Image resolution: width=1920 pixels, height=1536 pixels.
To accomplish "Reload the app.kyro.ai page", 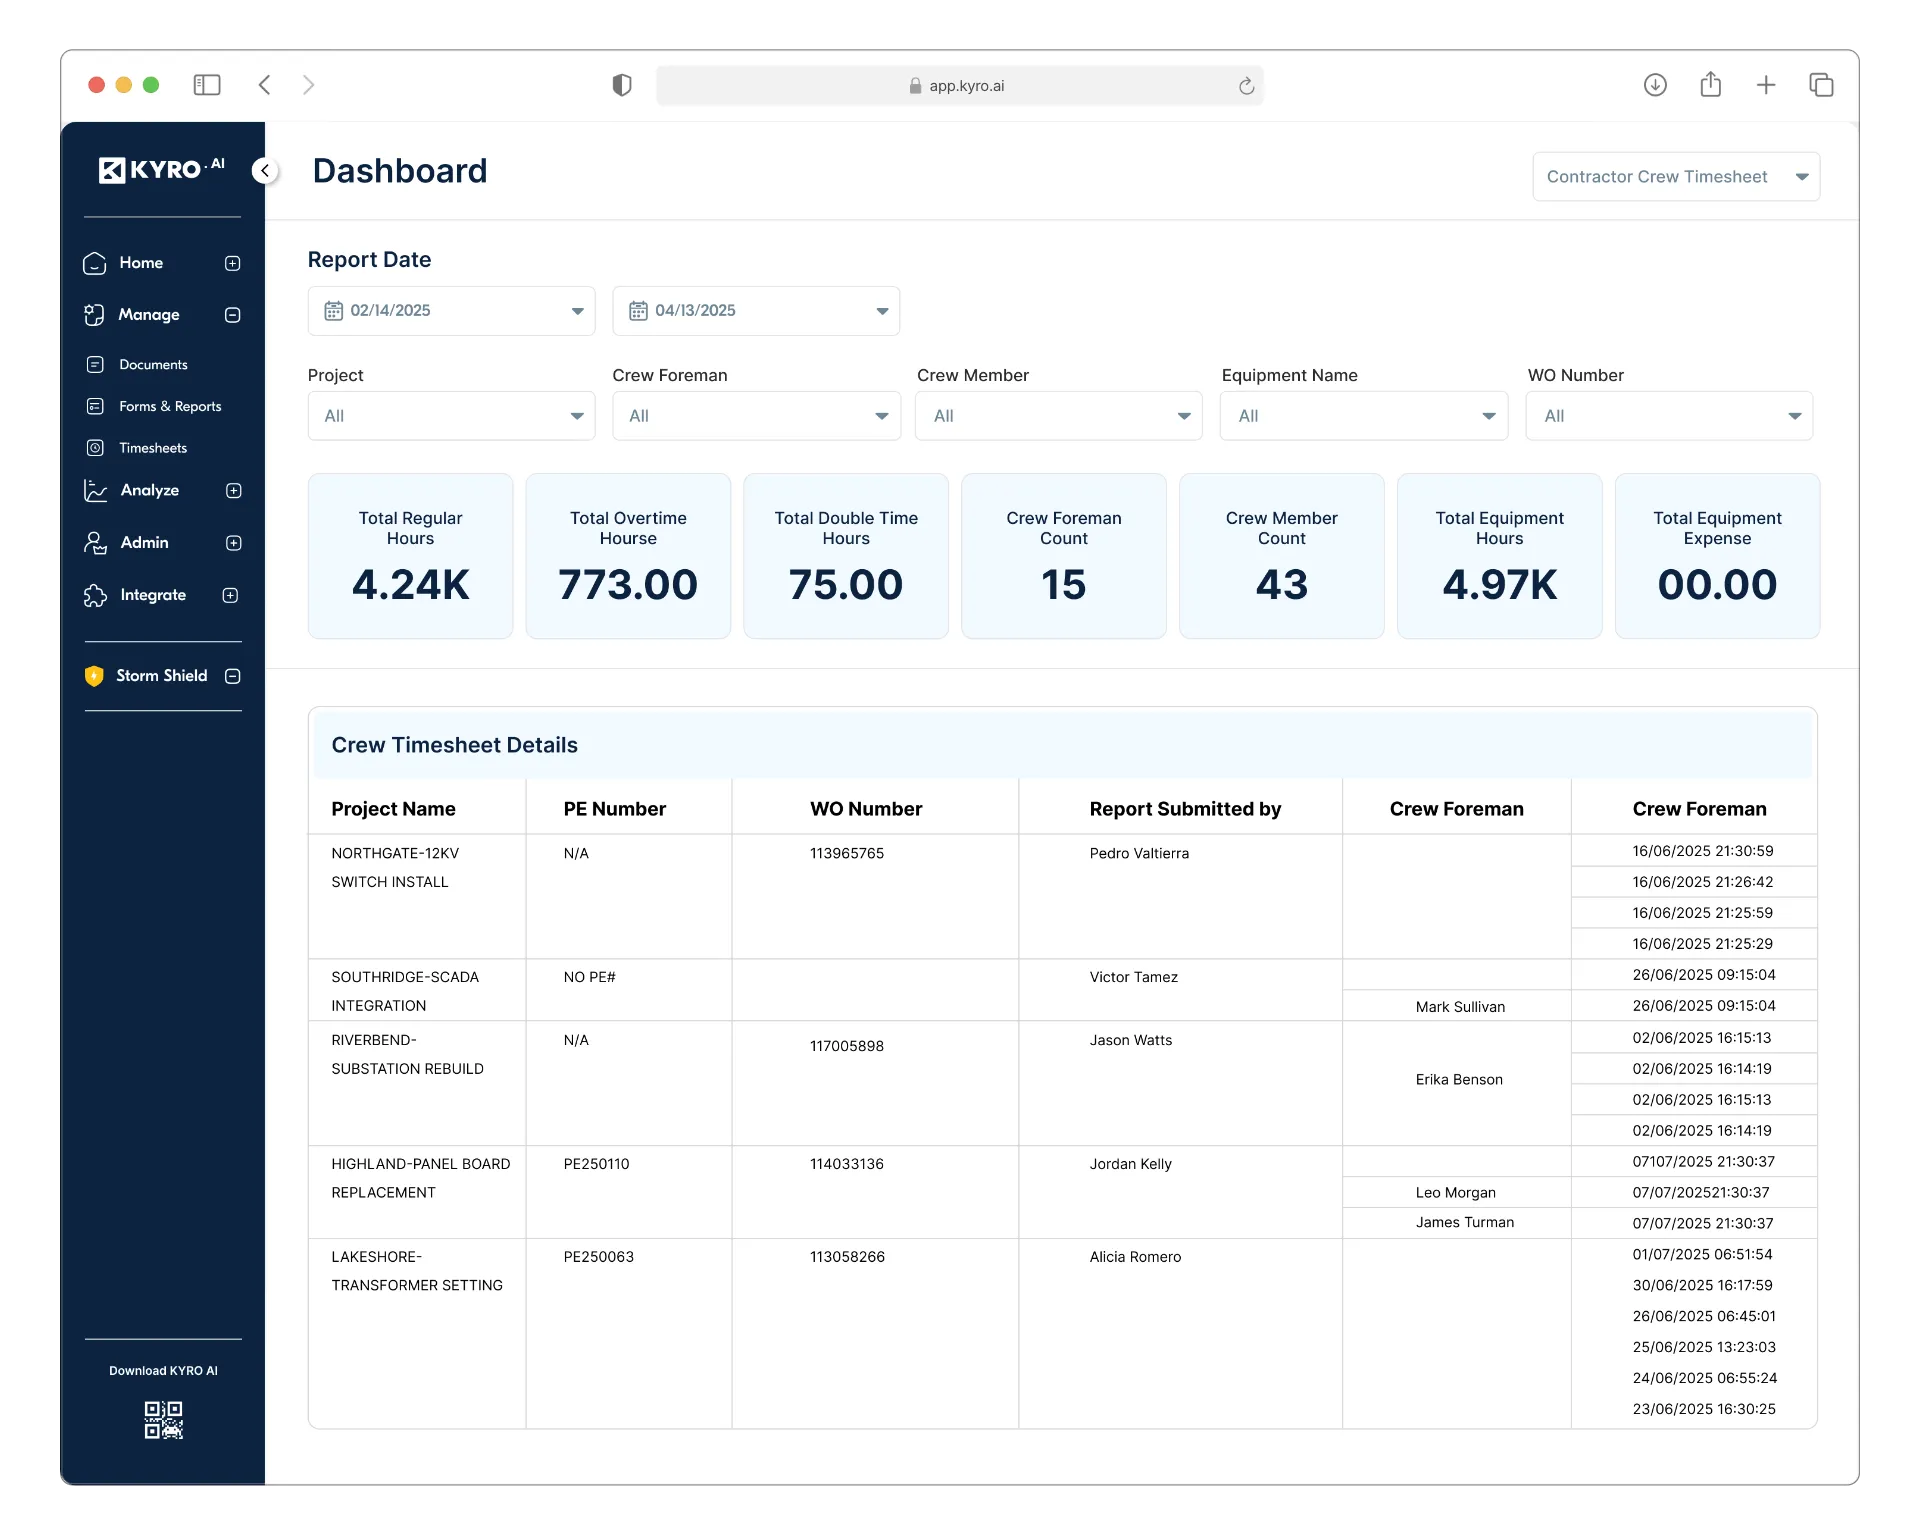I will (1246, 86).
